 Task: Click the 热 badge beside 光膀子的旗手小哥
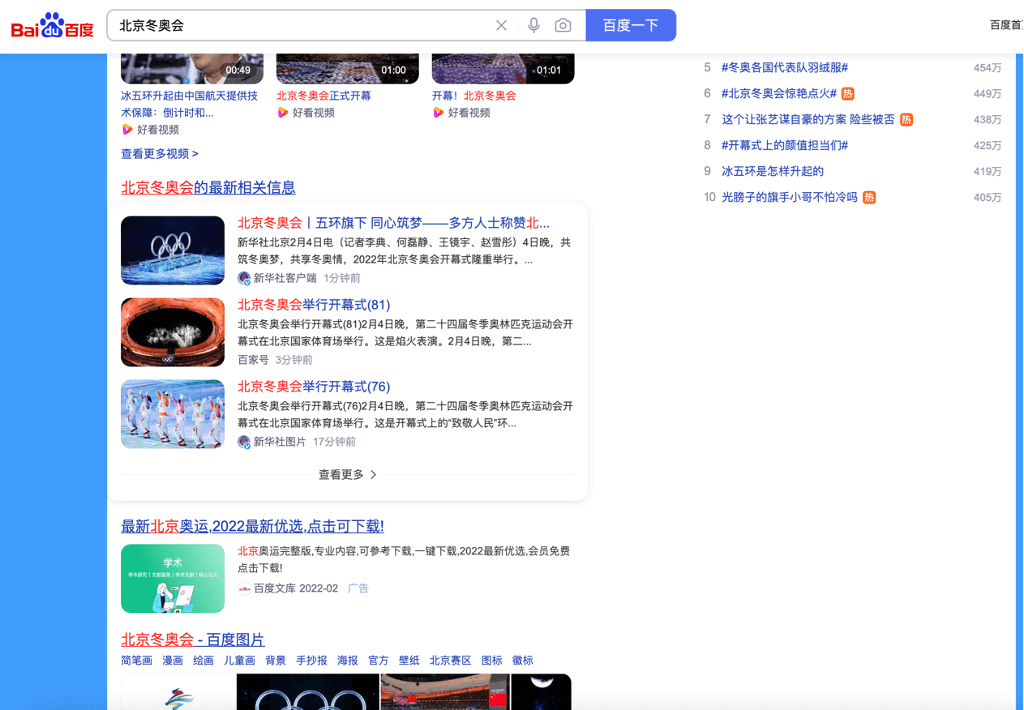tap(869, 197)
